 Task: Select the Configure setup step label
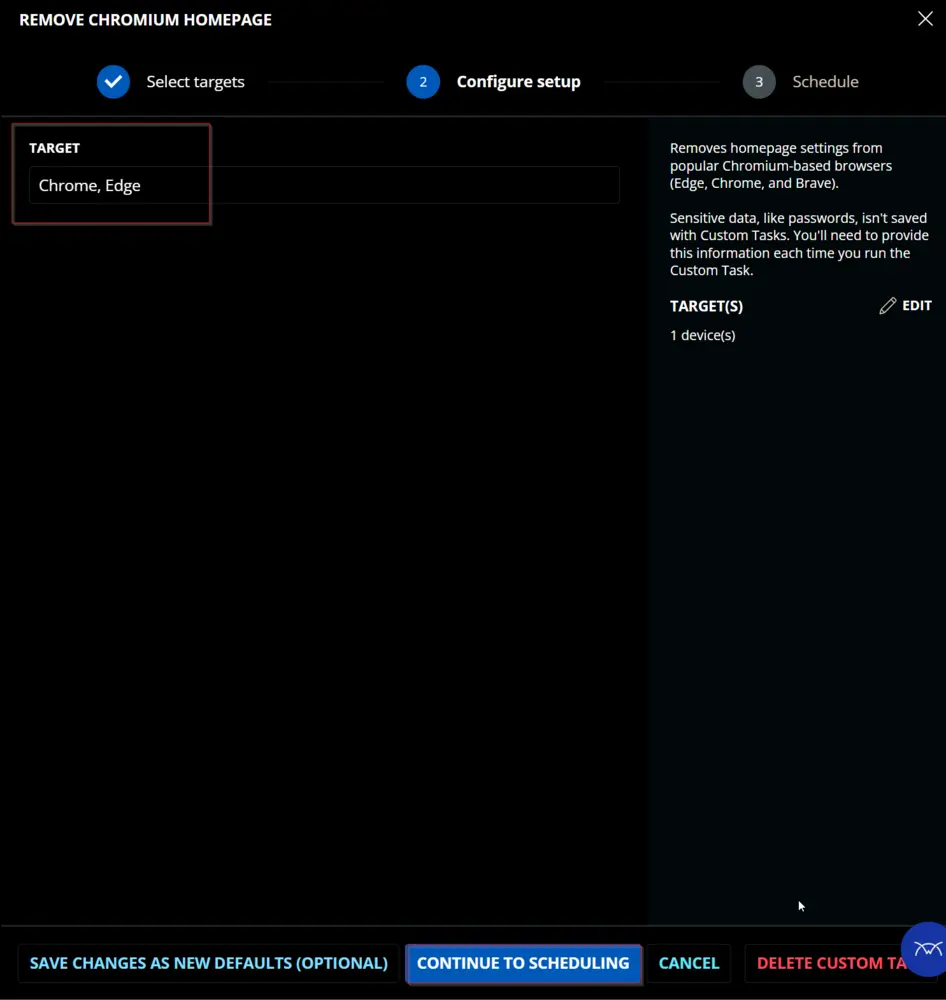pos(519,82)
